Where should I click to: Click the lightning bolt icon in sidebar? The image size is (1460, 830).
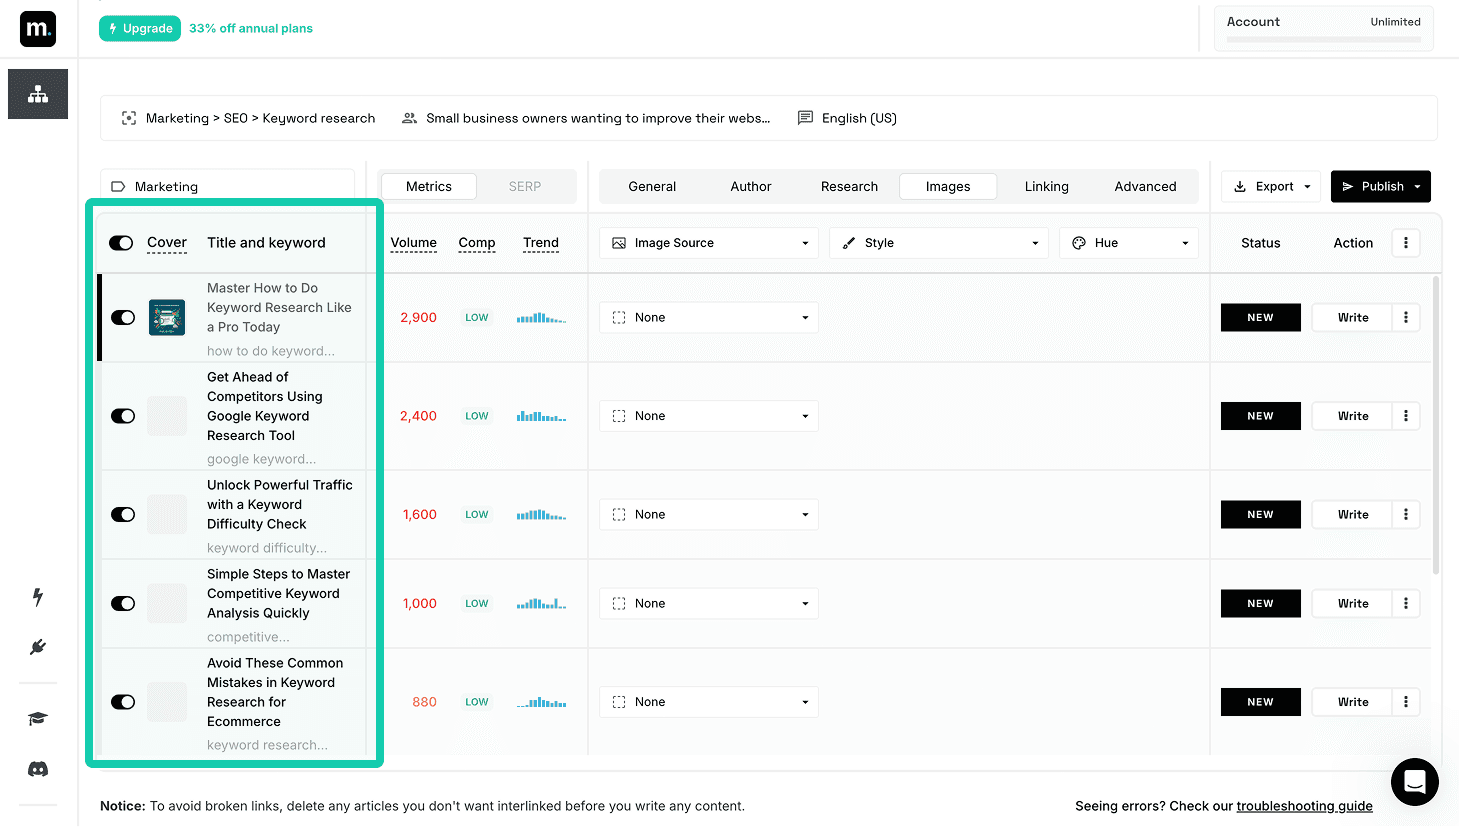click(37, 597)
